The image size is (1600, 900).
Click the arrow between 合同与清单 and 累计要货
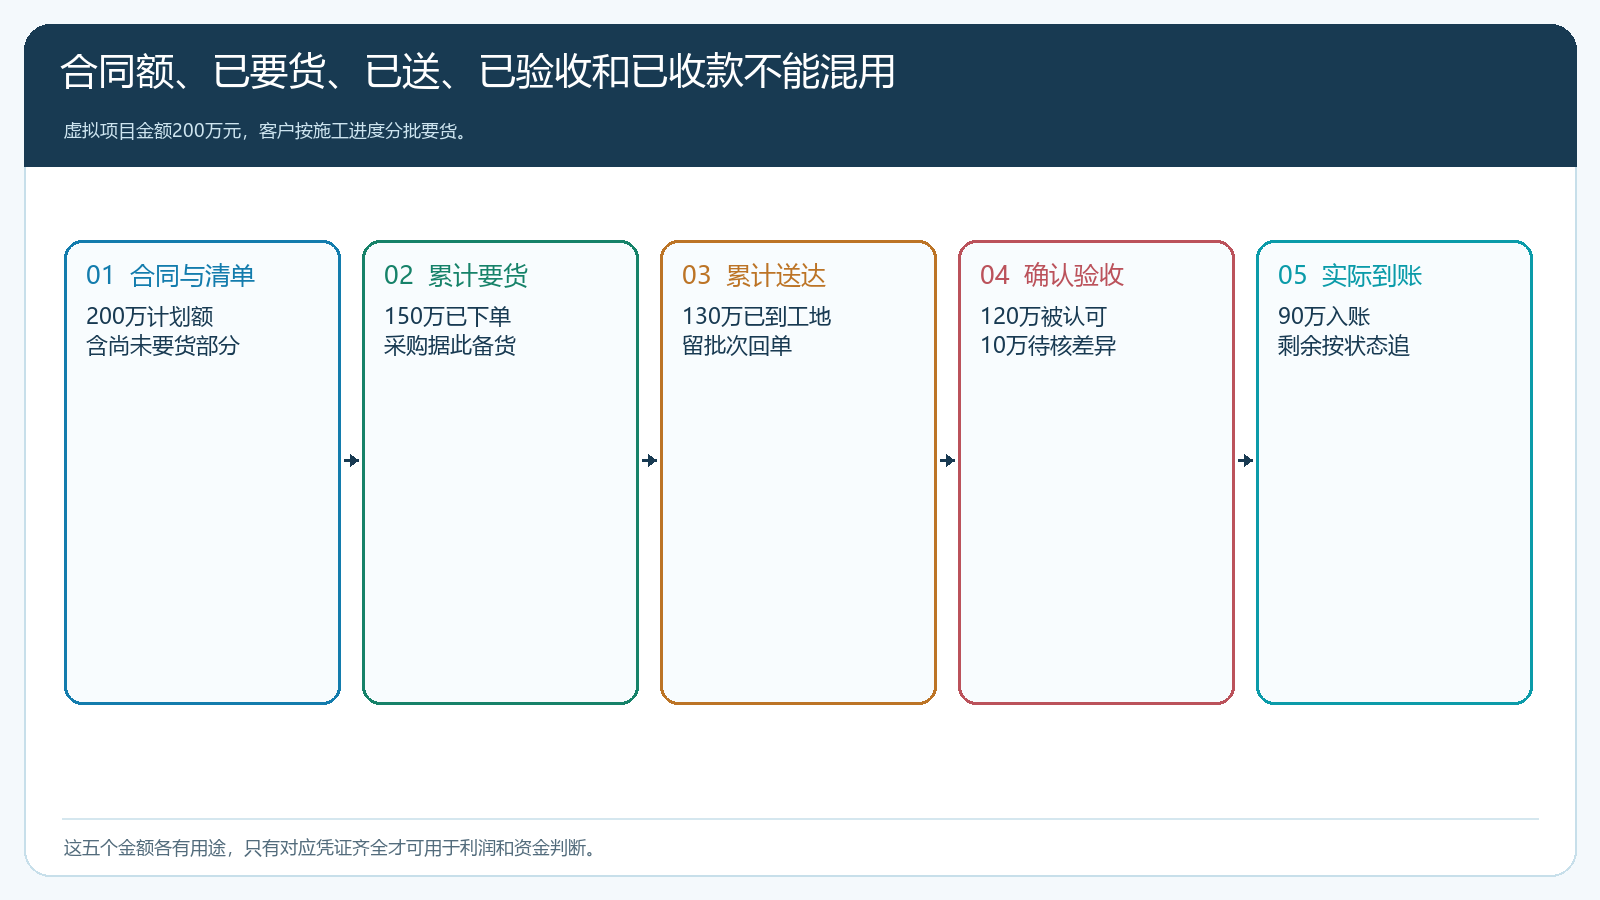[351, 461]
